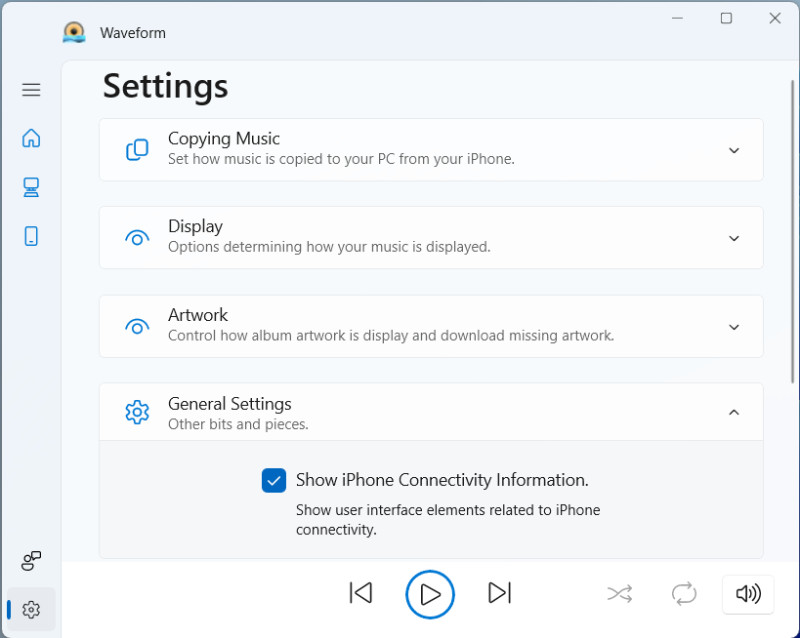Click the Waveform app logo
The width and height of the screenshot is (800, 638).
point(74,32)
